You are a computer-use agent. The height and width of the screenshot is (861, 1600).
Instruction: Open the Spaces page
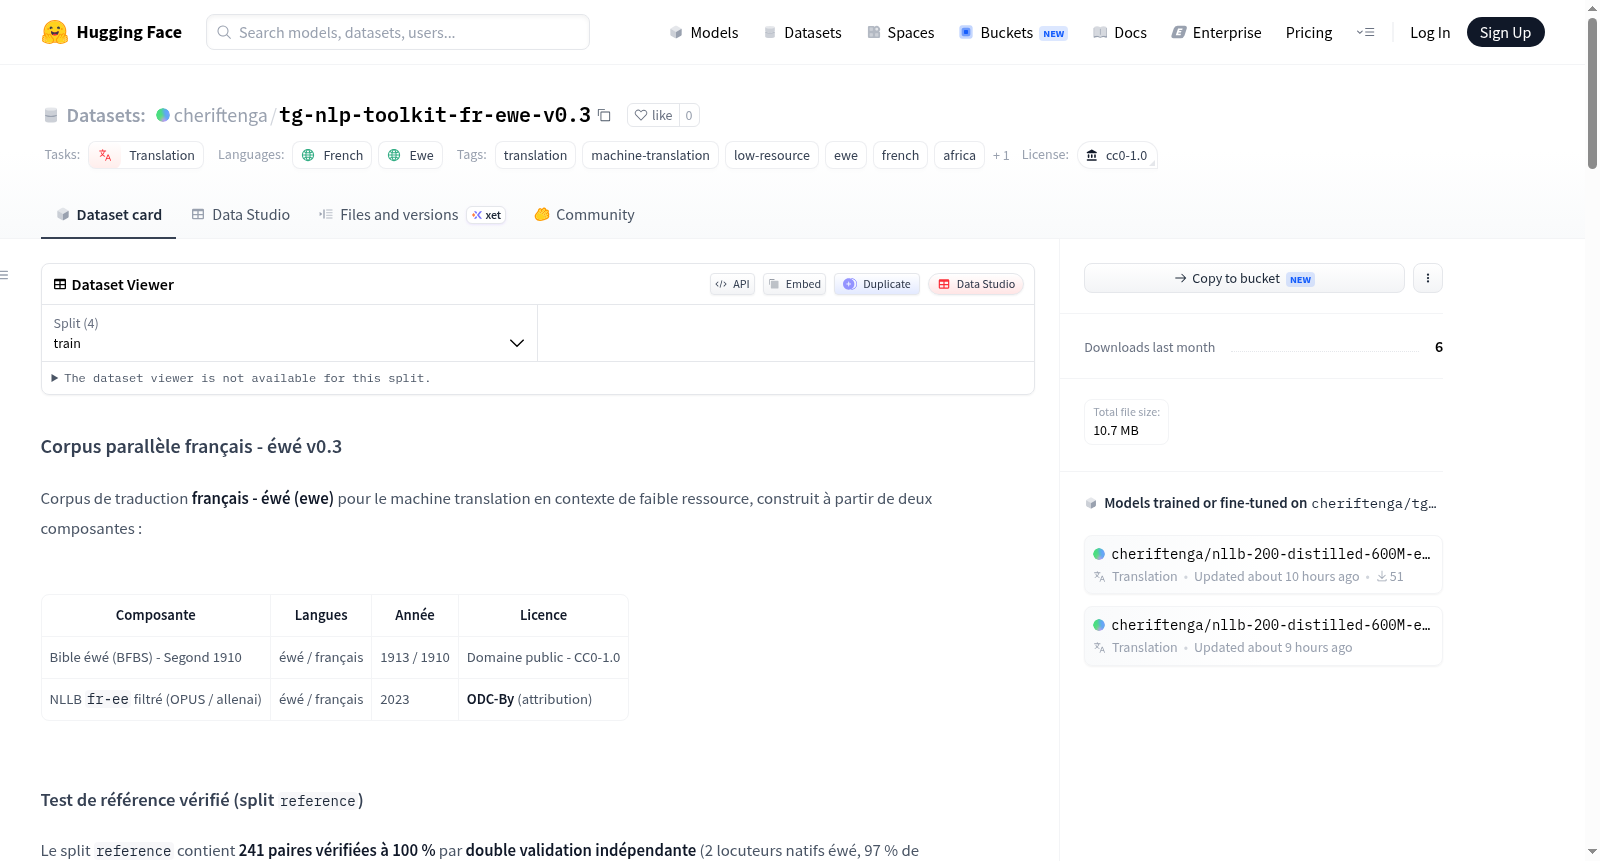click(900, 32)
